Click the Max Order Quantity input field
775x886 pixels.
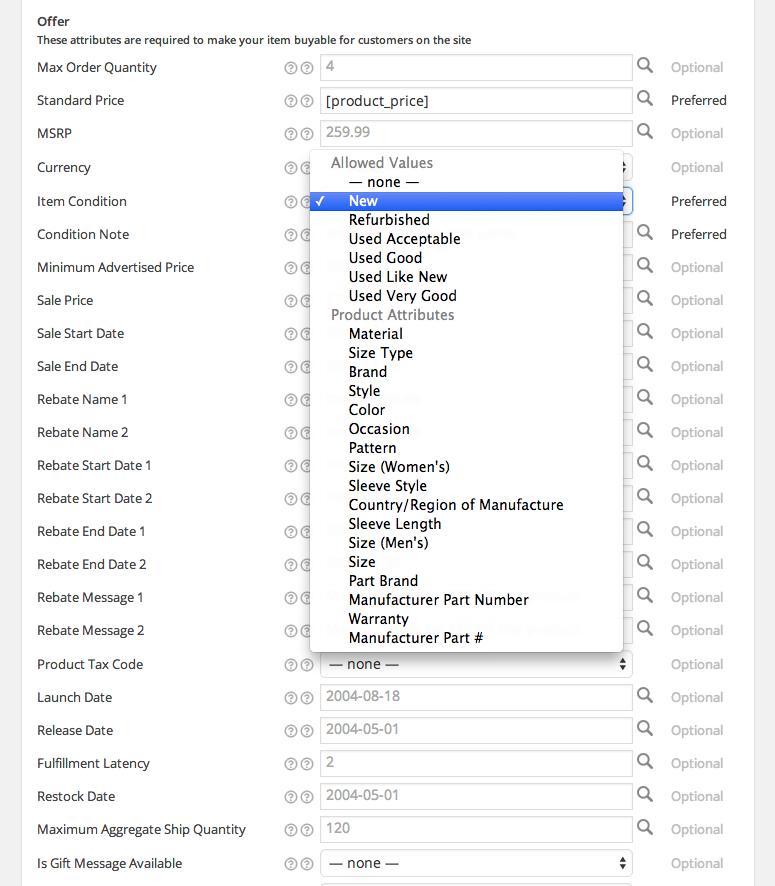[x=476, y=67]
